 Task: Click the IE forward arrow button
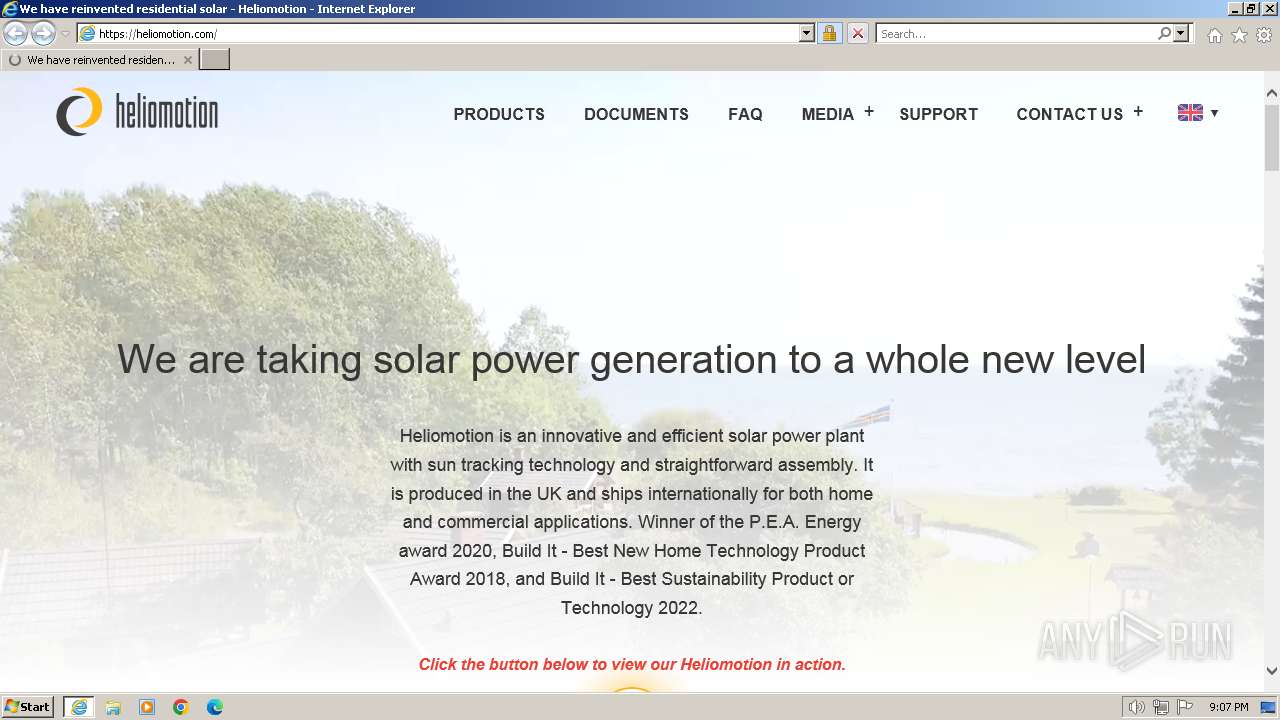(43, 34)
